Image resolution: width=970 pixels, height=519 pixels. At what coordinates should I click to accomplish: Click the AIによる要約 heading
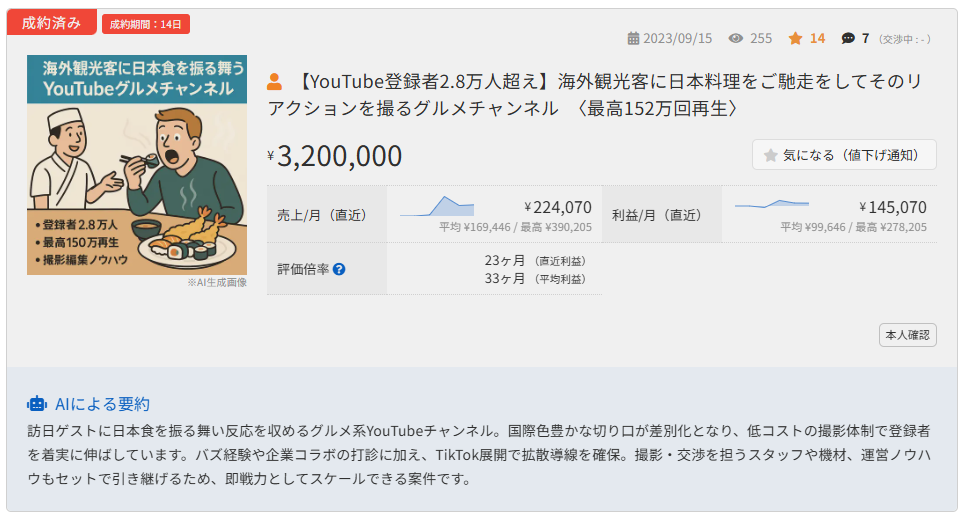coord(103,404)
